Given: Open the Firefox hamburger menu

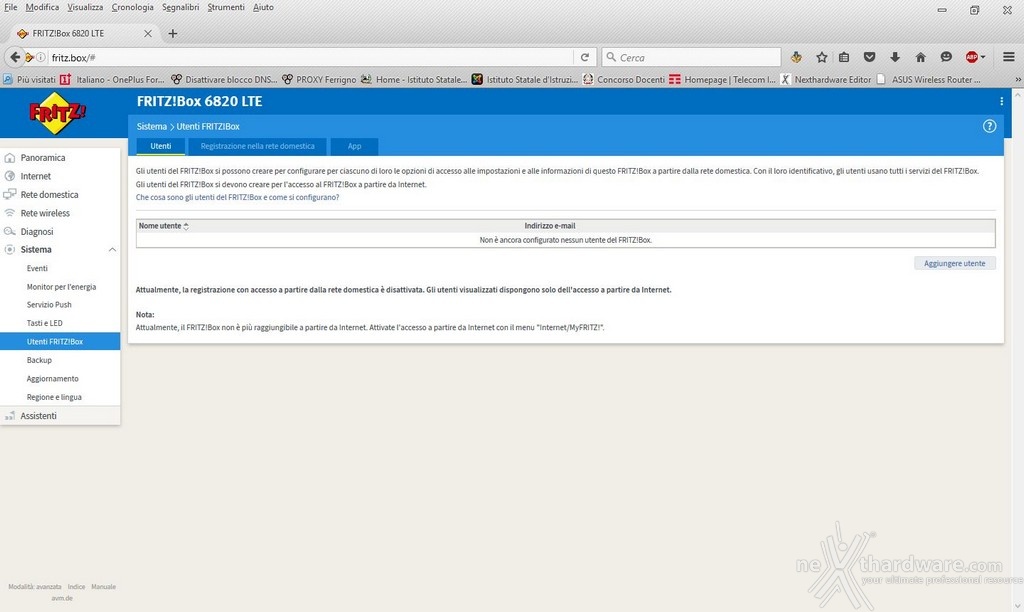Looking at the screenshot, I should pos(1008,57).
